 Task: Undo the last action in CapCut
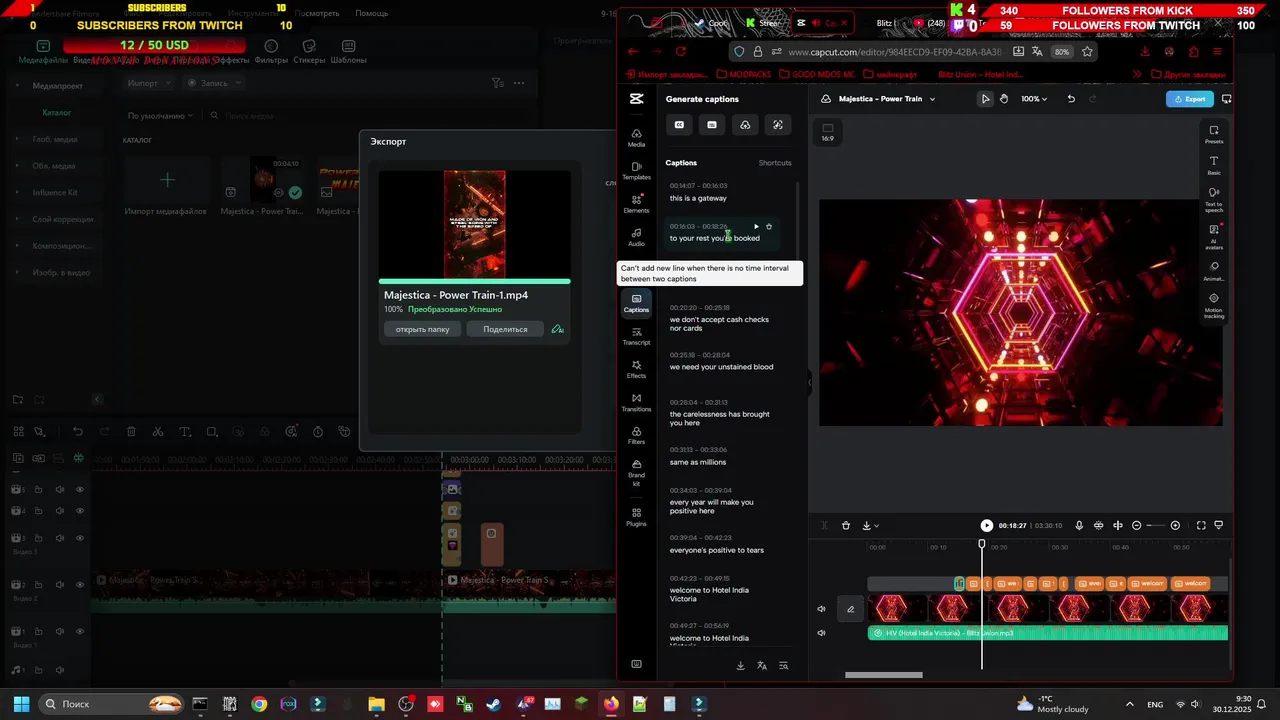point(1071,99)
